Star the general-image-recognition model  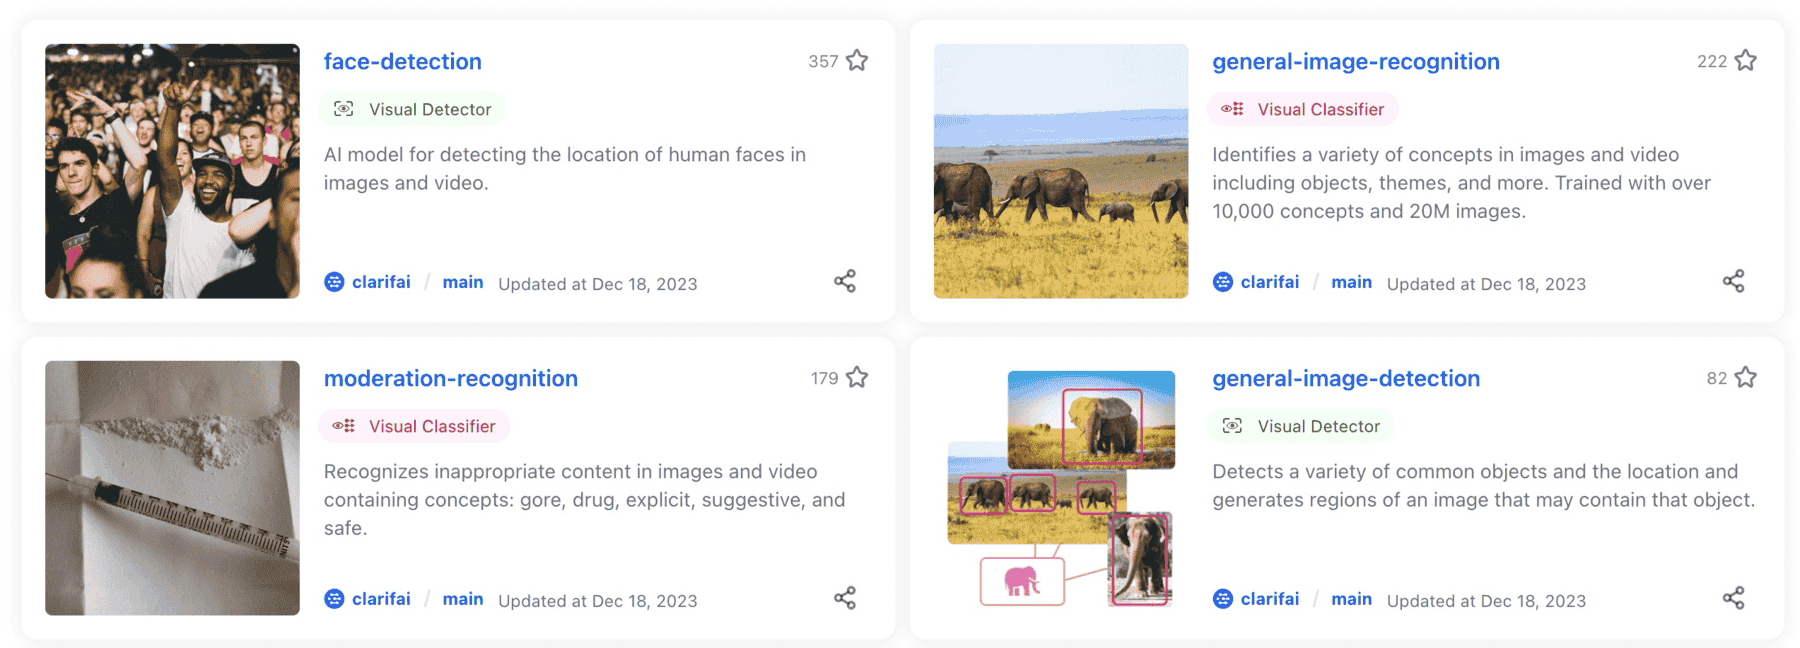tap(1746, 61)
